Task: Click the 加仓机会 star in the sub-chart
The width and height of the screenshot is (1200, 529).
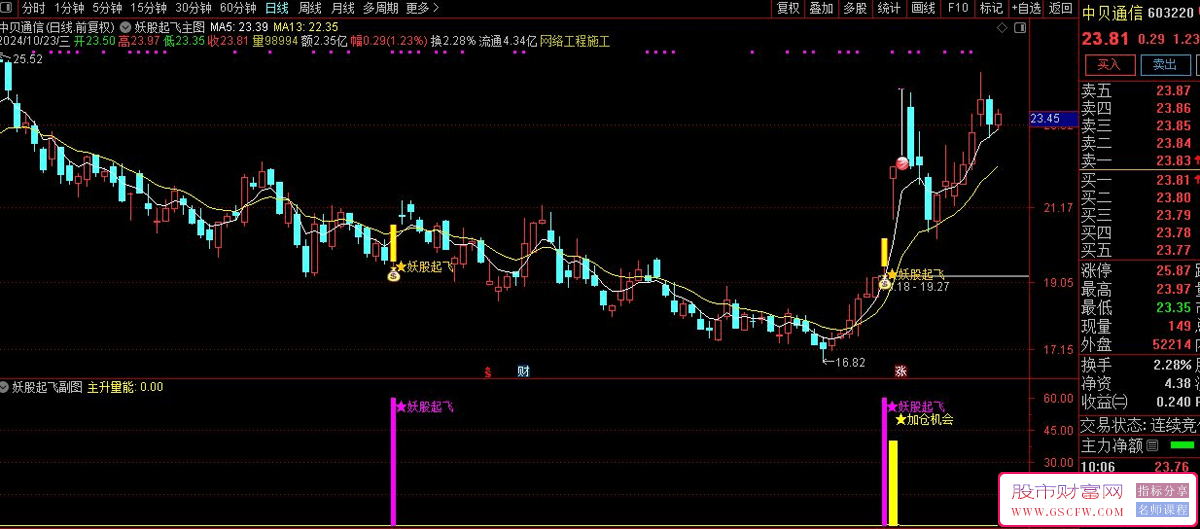Action: 900,420
